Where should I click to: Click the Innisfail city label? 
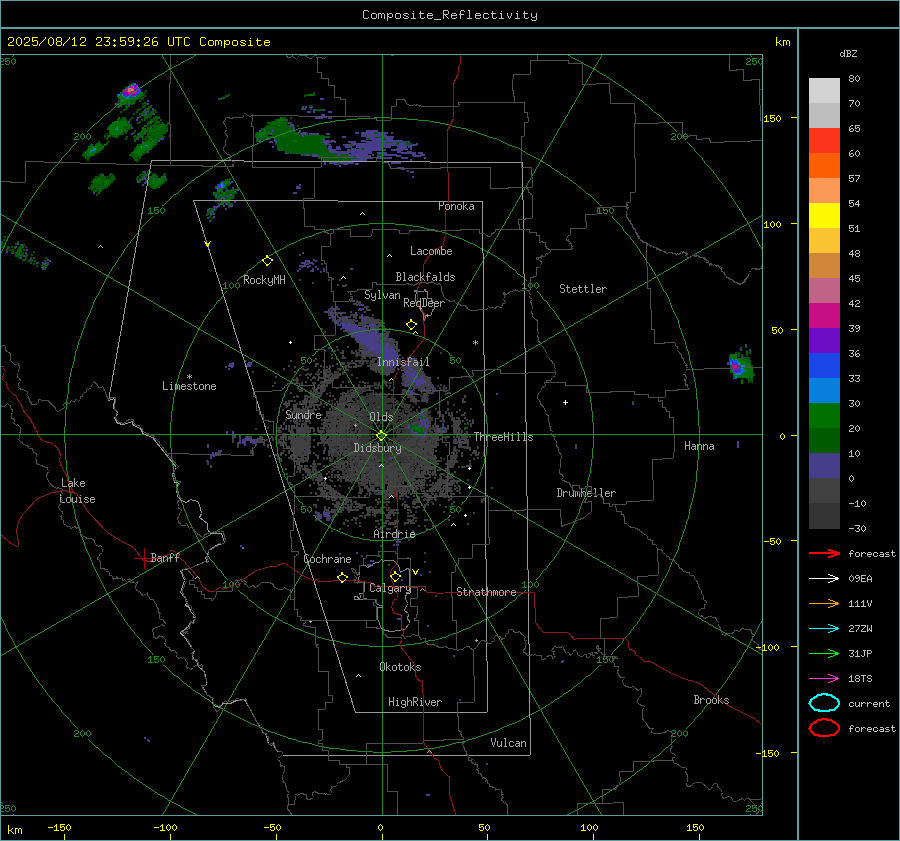(403, 362)
